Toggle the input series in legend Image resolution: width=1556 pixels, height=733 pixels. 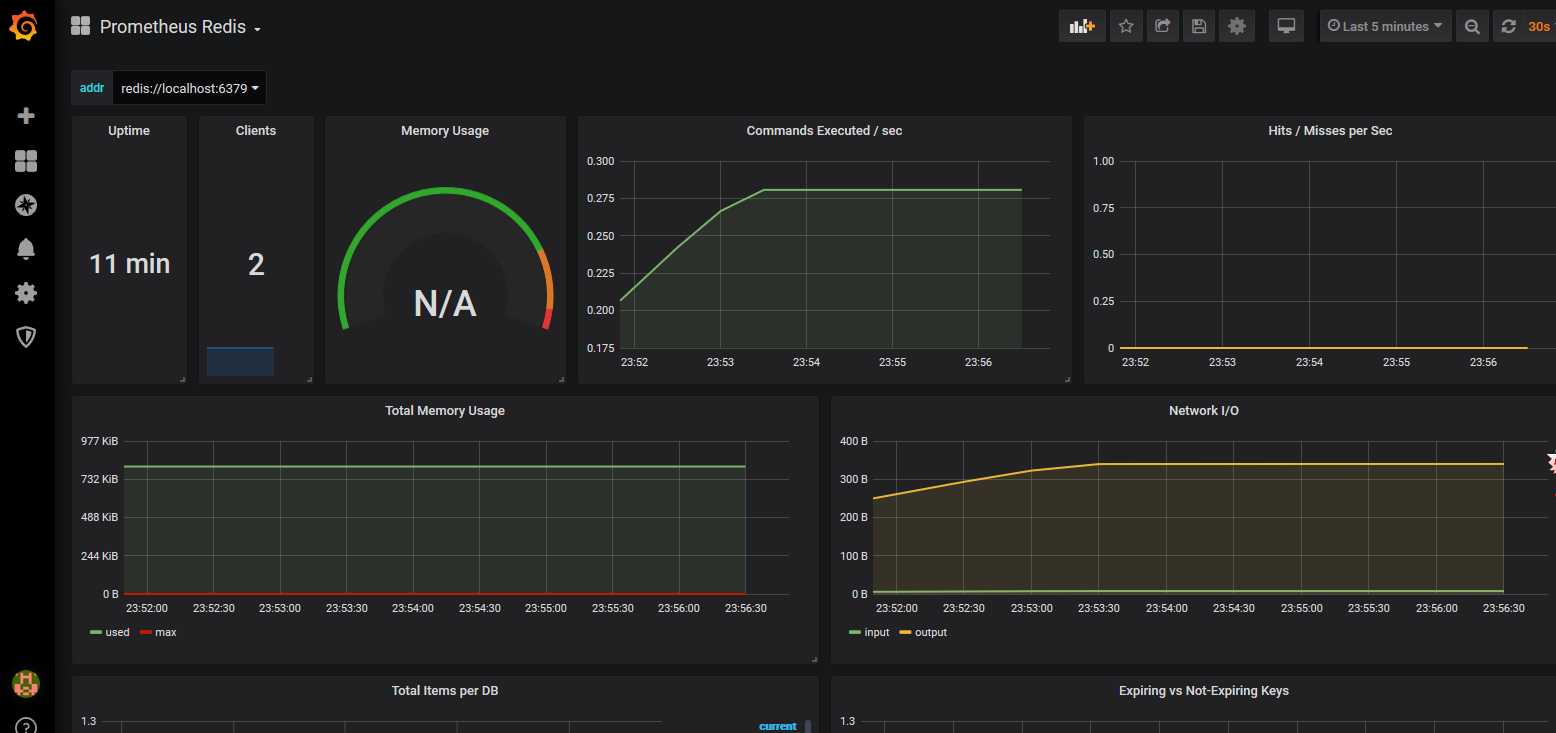pos(876,632)
